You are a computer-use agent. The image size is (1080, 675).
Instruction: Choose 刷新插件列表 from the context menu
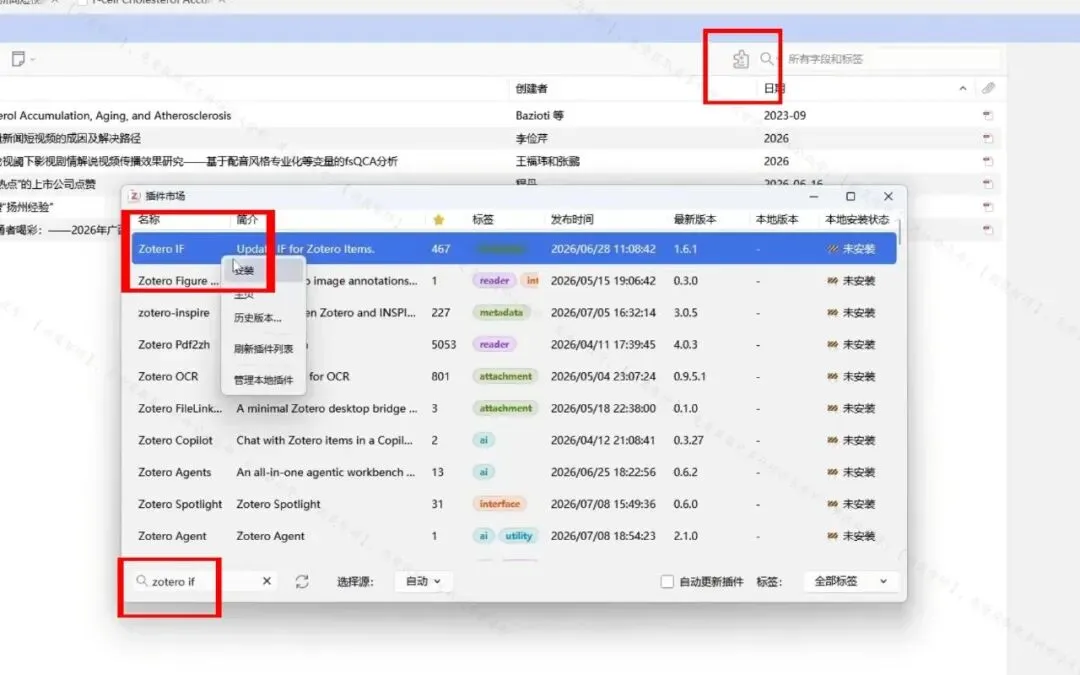[x=263, y=349]
